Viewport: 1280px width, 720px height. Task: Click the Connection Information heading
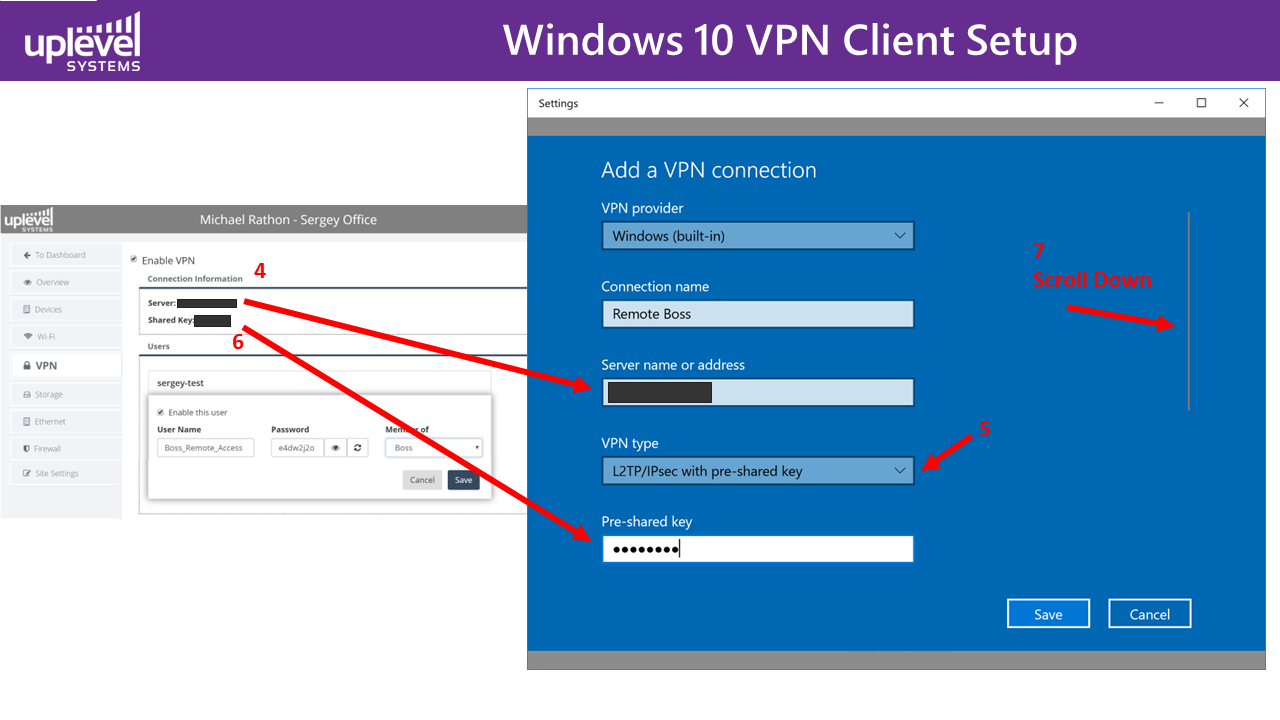[x=195, y=279]
